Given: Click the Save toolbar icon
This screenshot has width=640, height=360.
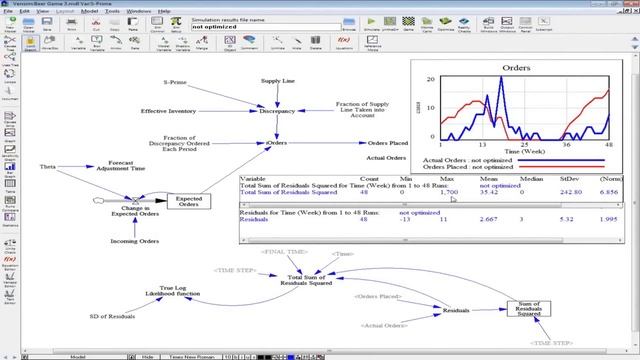Looking at the screenshot, I should point(47,24).
